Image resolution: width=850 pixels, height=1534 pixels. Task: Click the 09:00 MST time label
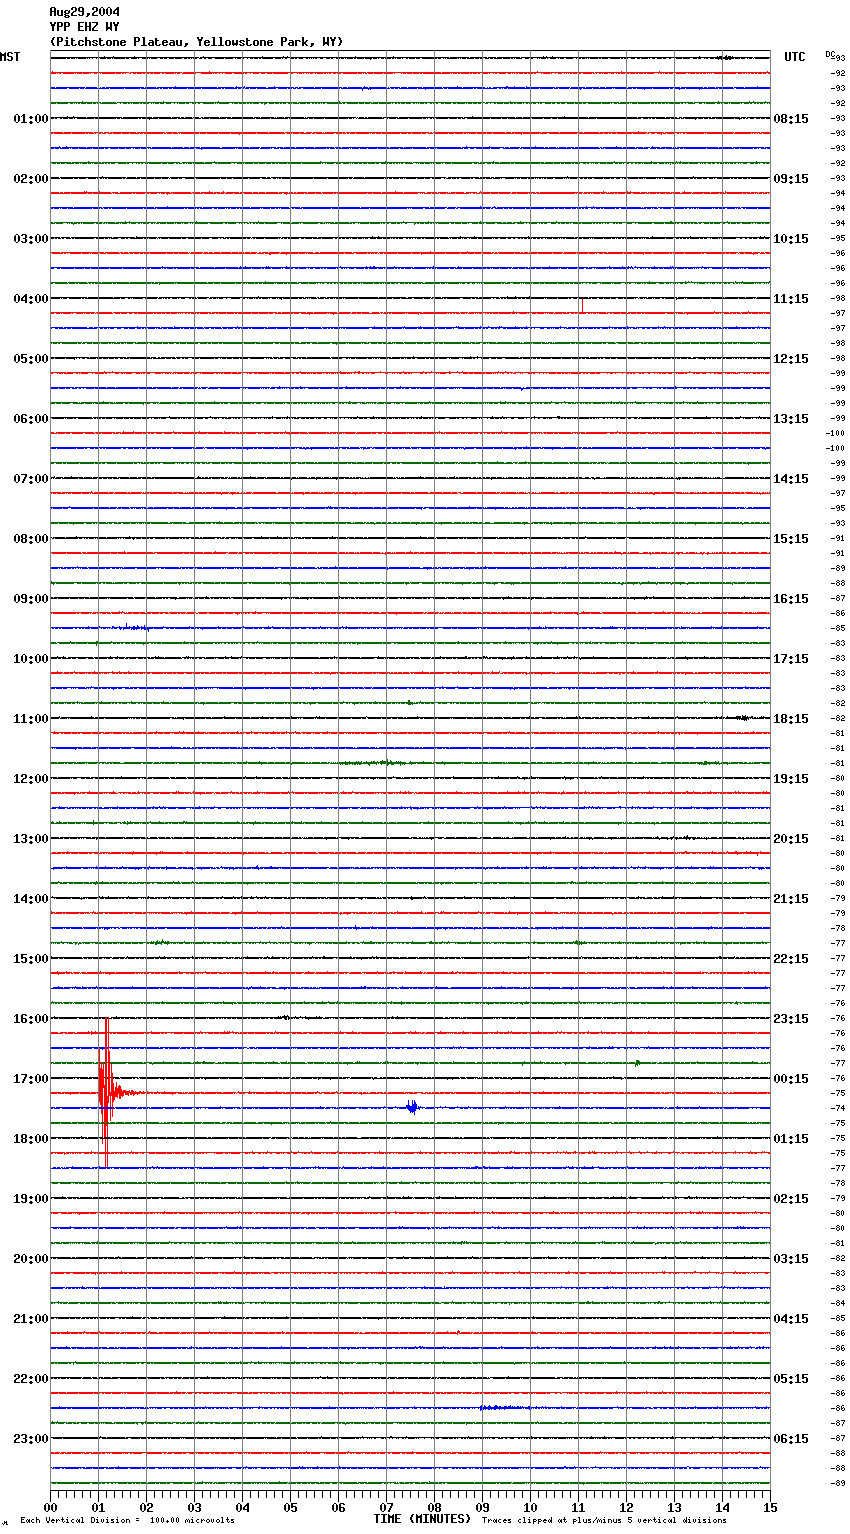[x=31, y=599]
